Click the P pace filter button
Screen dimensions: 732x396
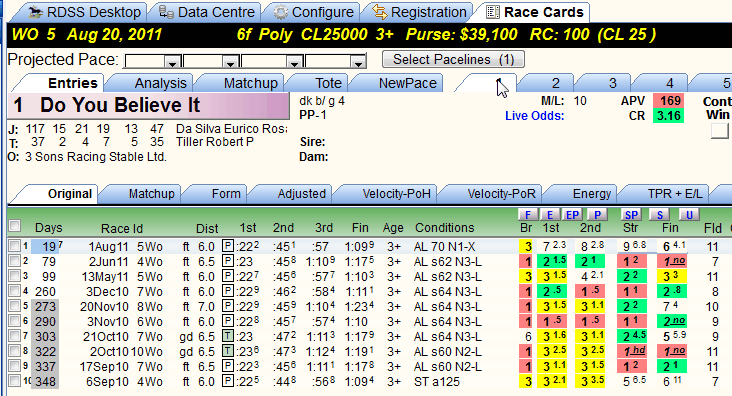[597, 215]
